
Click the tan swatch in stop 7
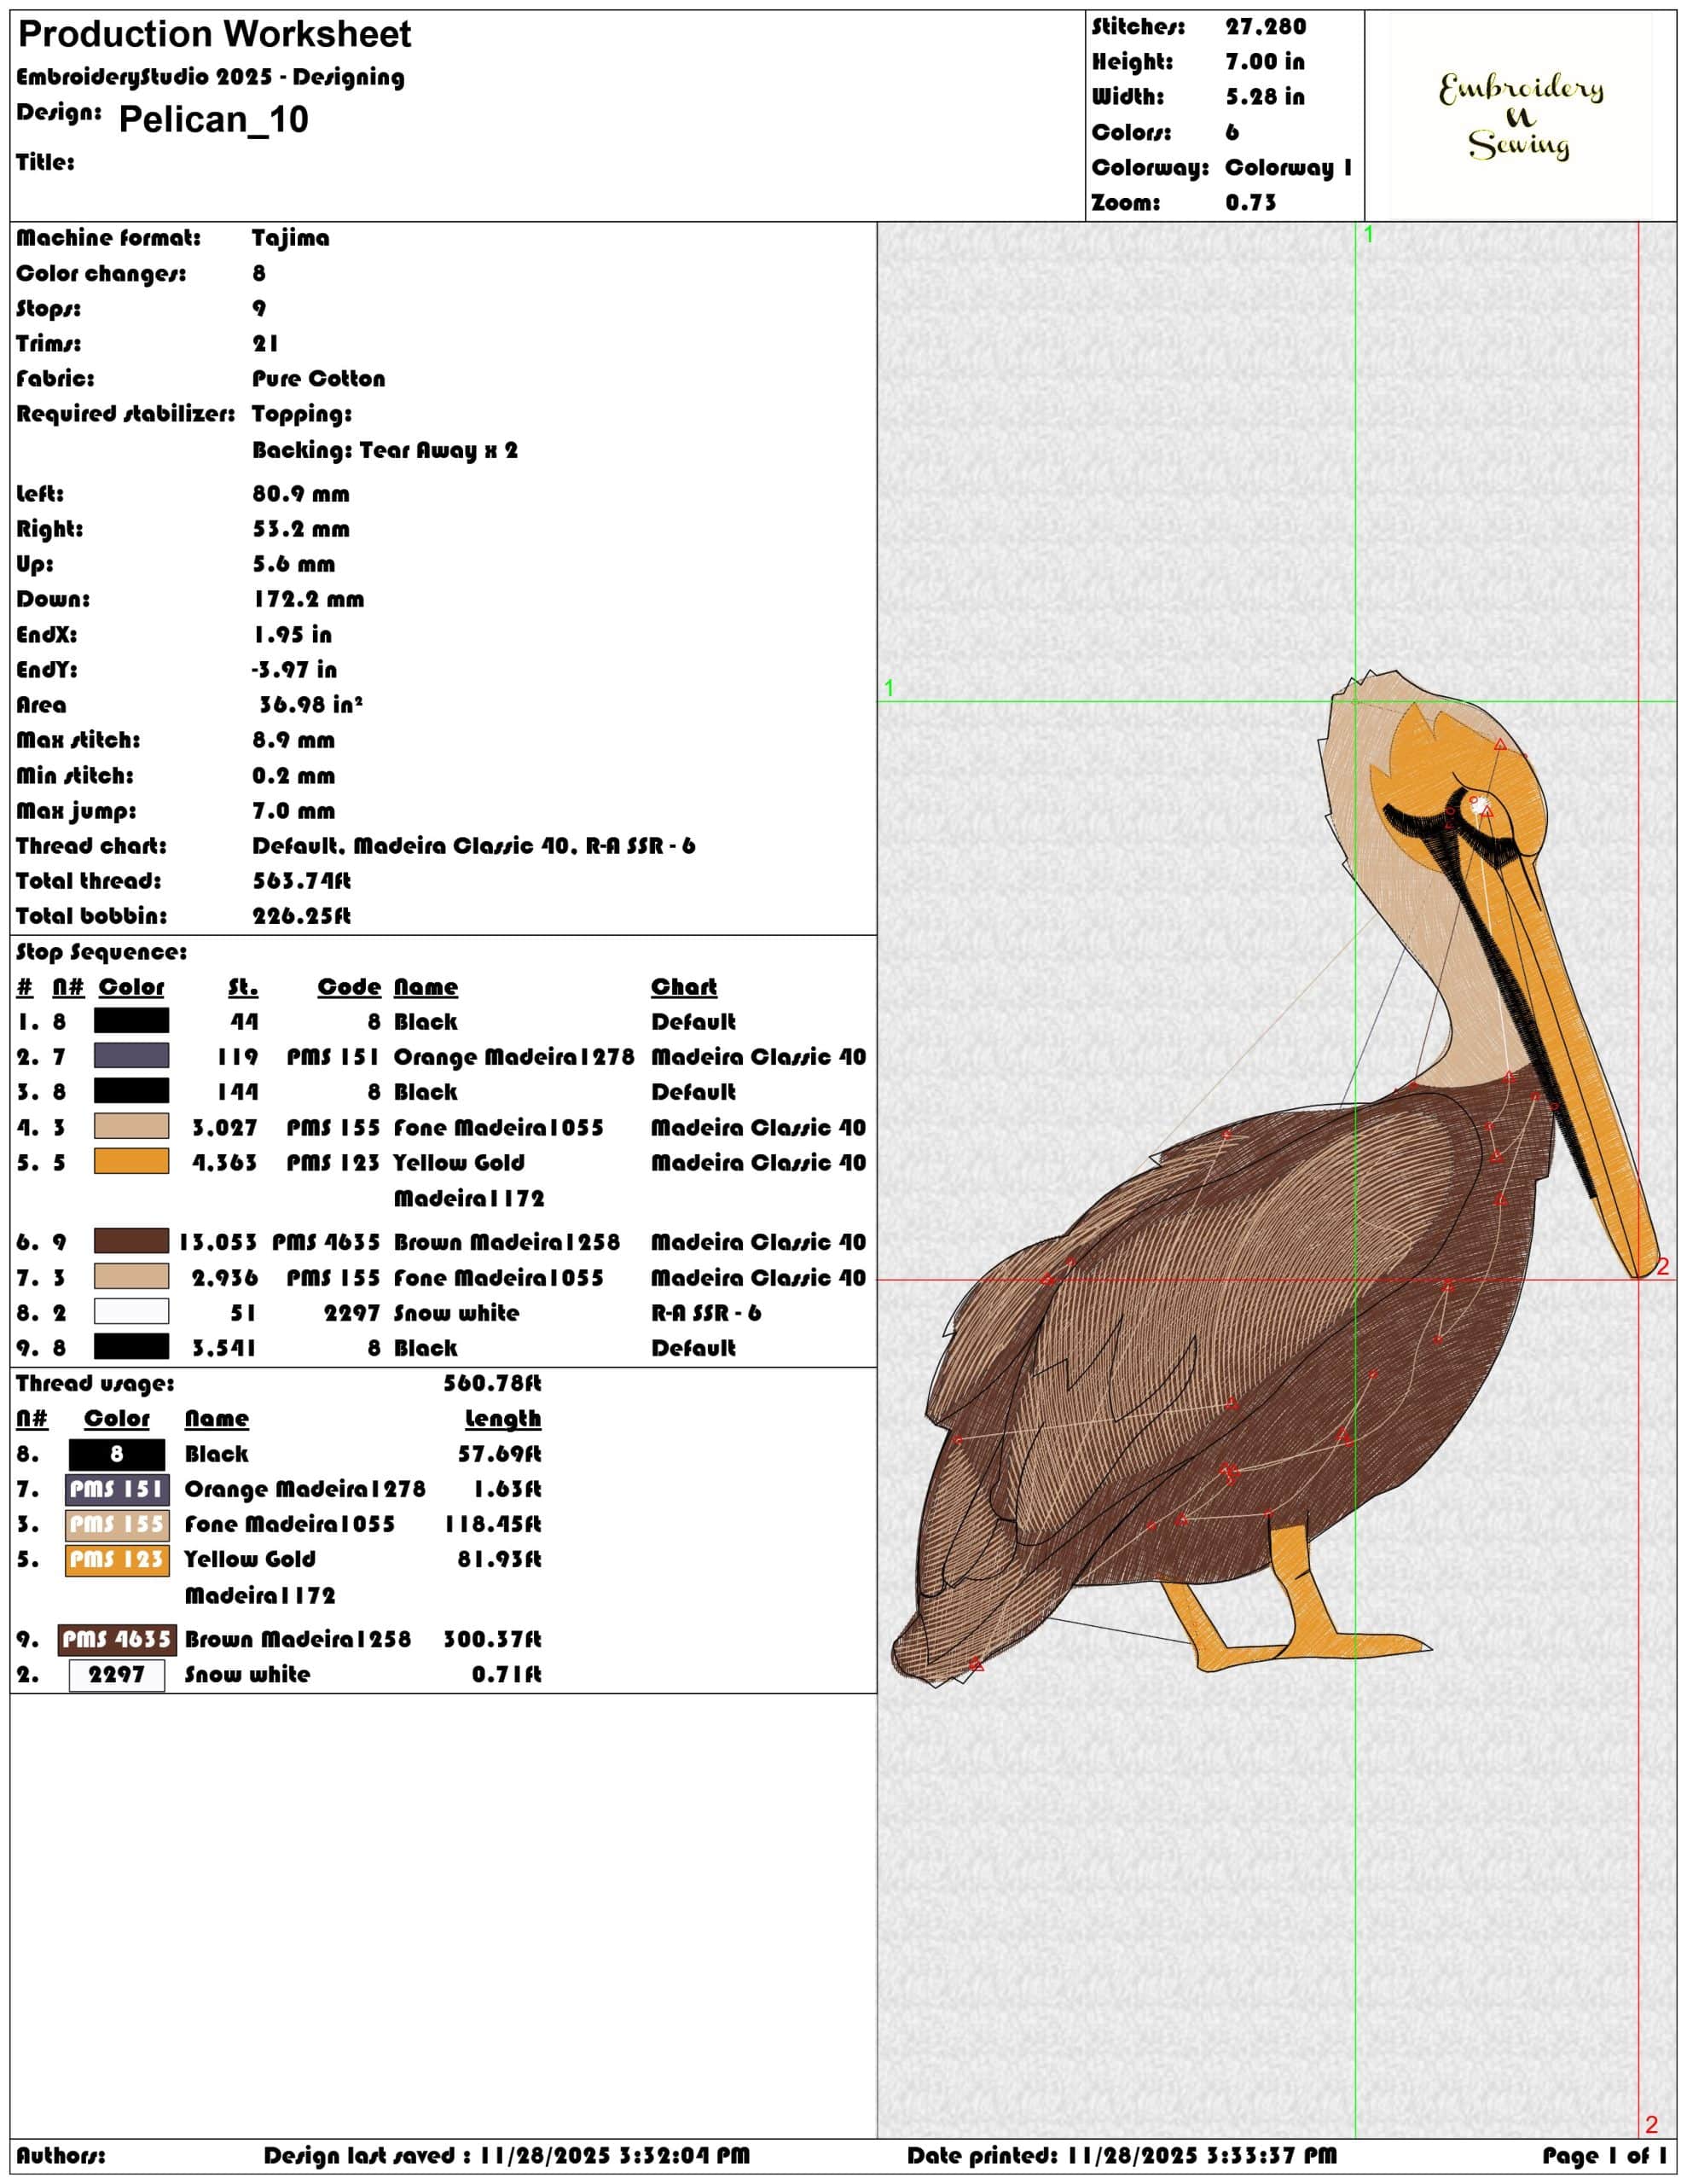131,1277
